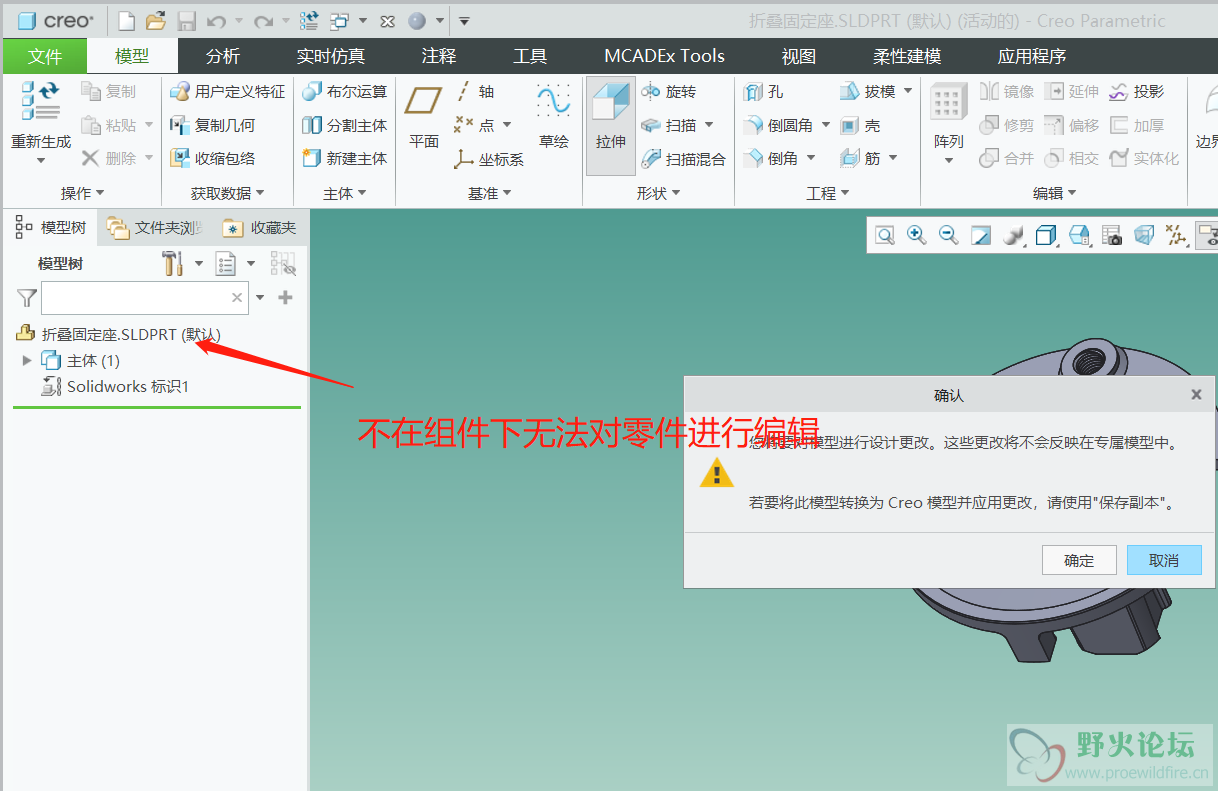Open the filter funnel options
1218x791 pixels.
pyautogui.click(x=27, y=297)
